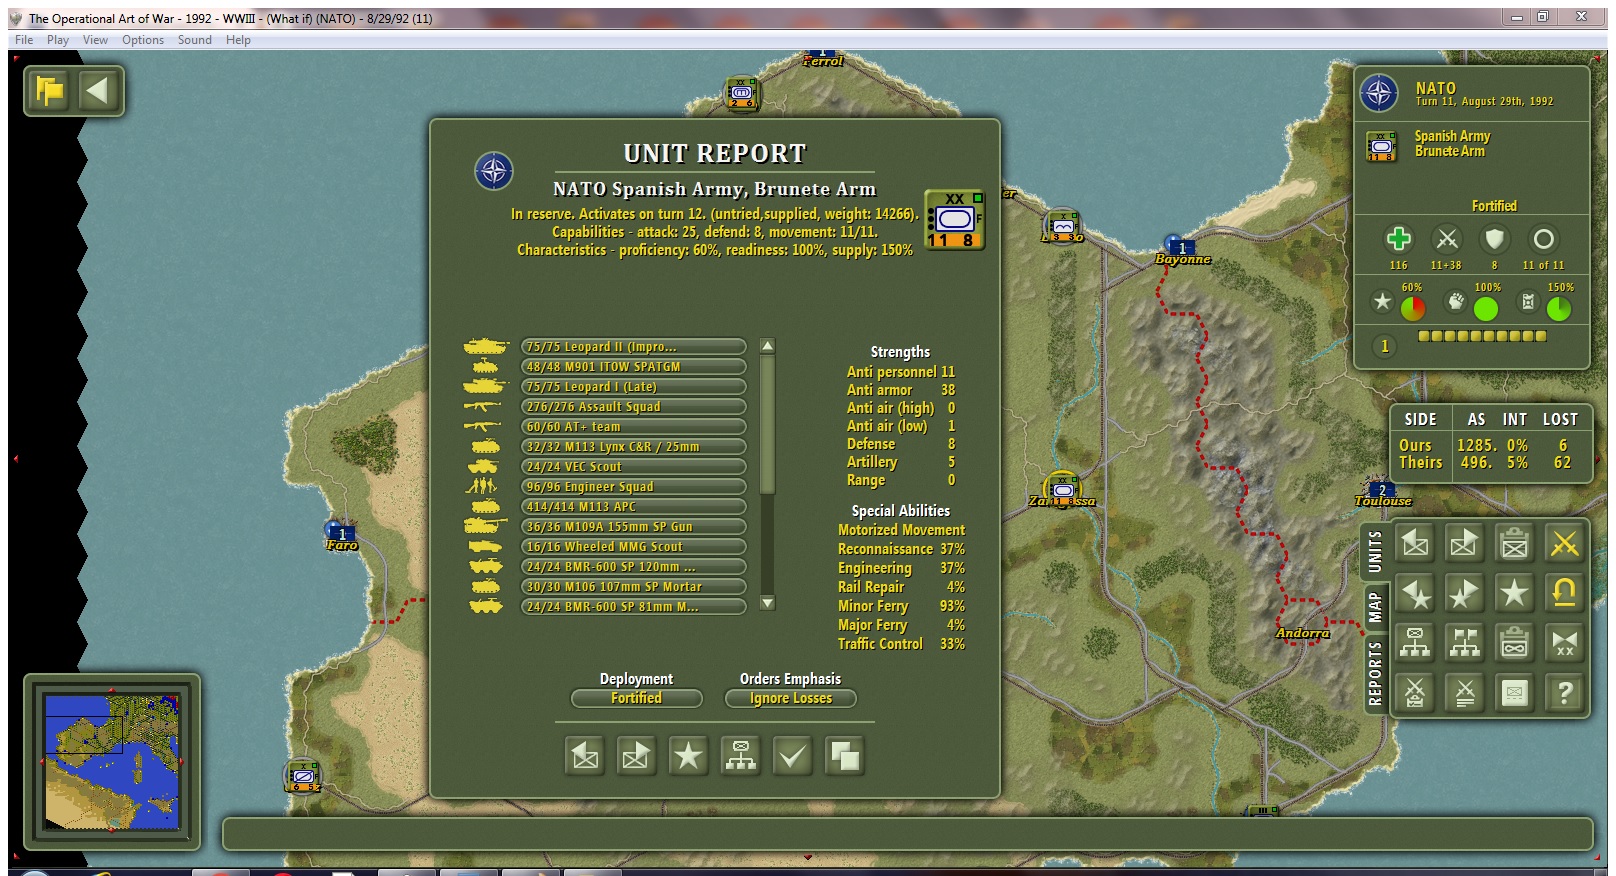Click previous formation star icon in control panel
Screen dimensions: 1616x876
1415,593
